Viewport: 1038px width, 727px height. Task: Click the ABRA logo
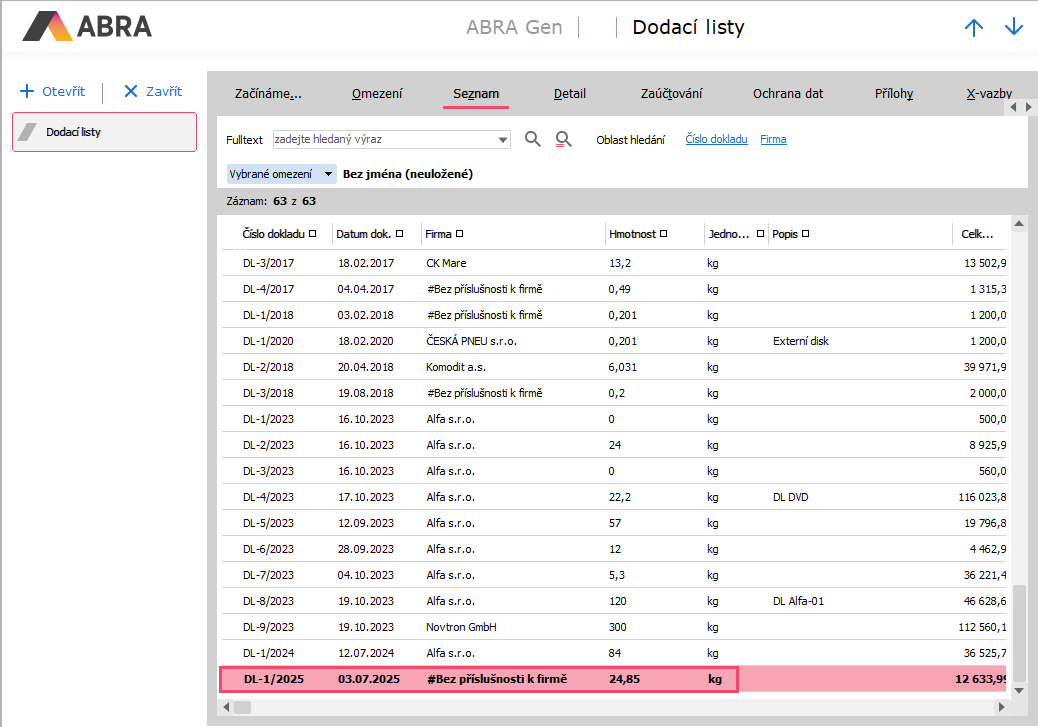pos(87,26)
